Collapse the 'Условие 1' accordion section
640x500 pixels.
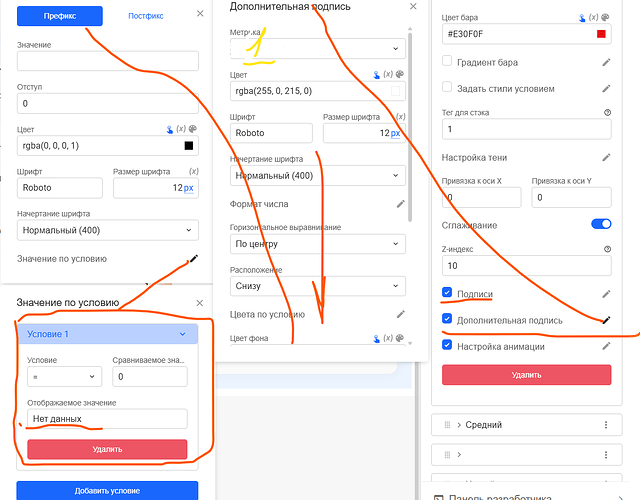[x=181, y=334]
